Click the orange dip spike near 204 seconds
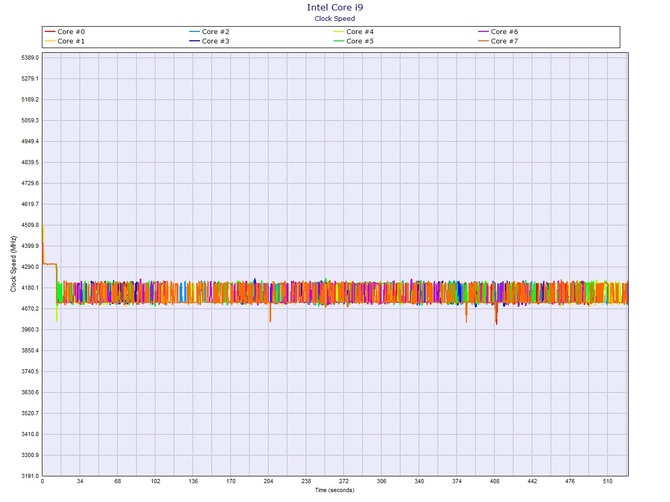Image resolution: width=670 pixels, height=502 pixels. pyautogui.click(x=270, y=313)
